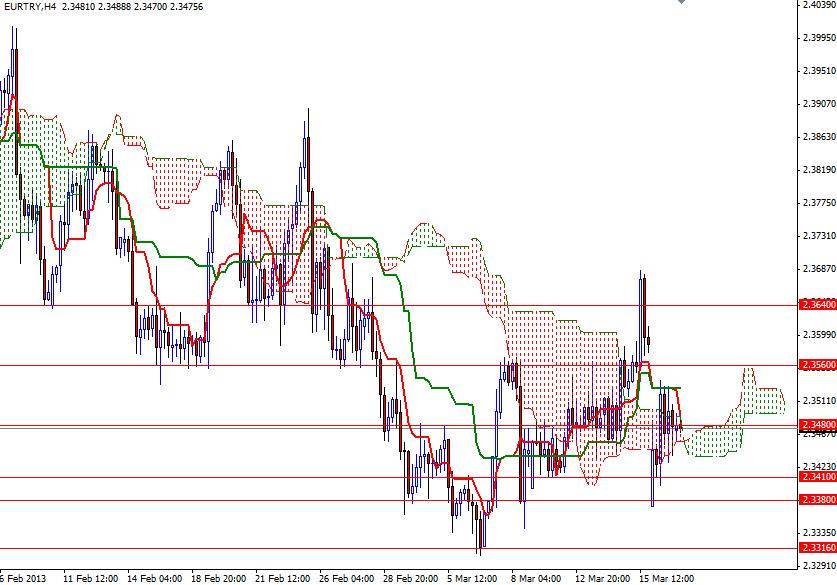Select the tall spike candle near 15 Mar
The height and width of the screenshot is (585, 837).
coord(644,310)
